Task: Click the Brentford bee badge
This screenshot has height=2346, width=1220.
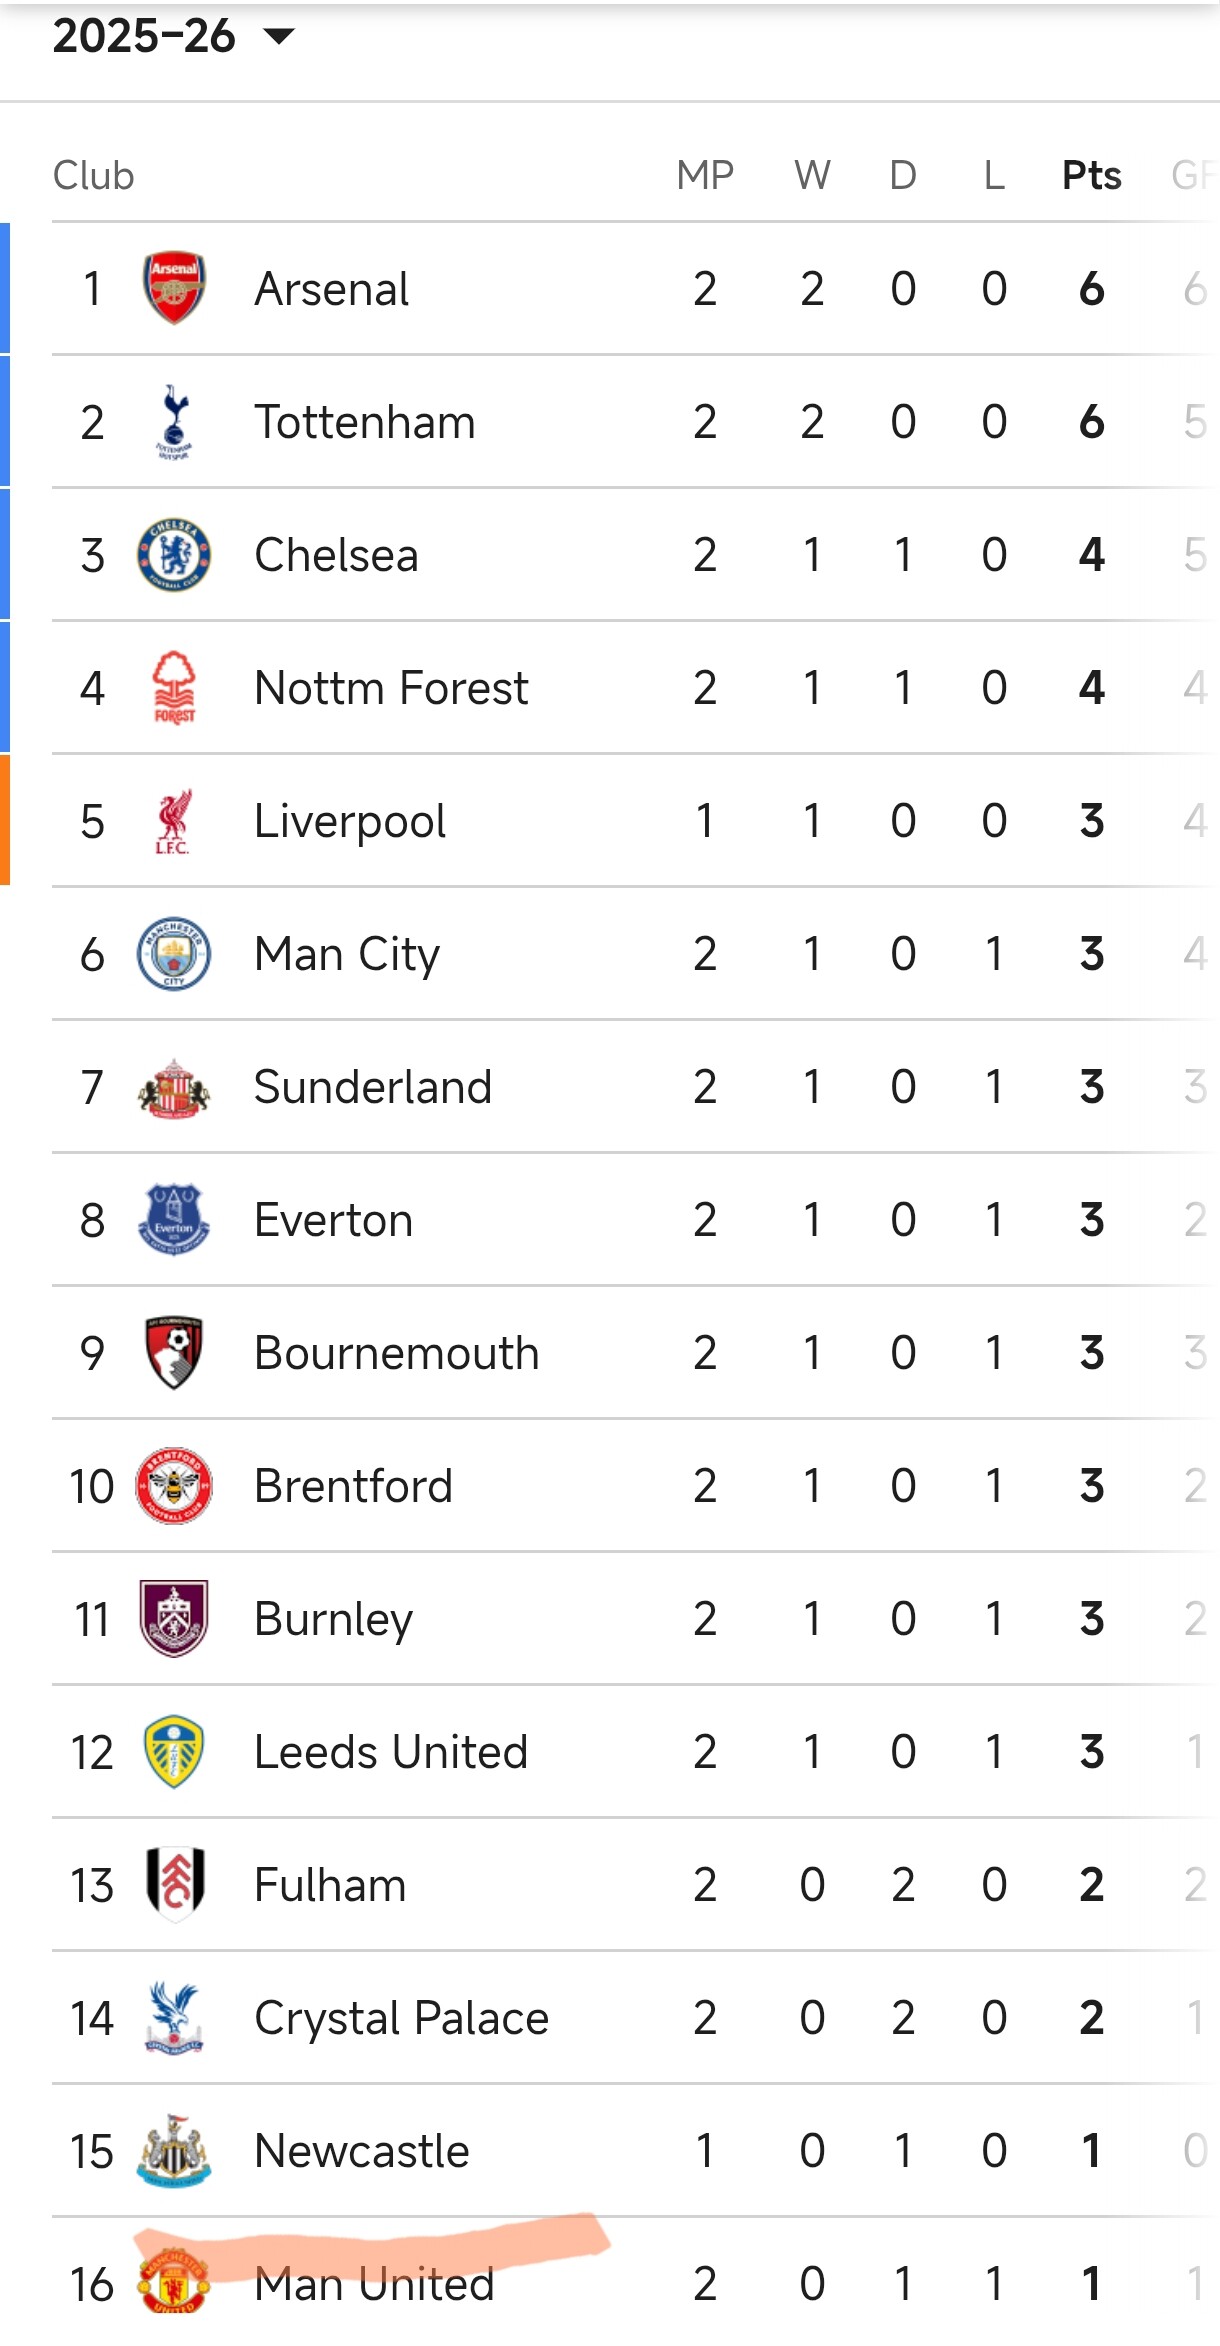Action: (174, 1486)
